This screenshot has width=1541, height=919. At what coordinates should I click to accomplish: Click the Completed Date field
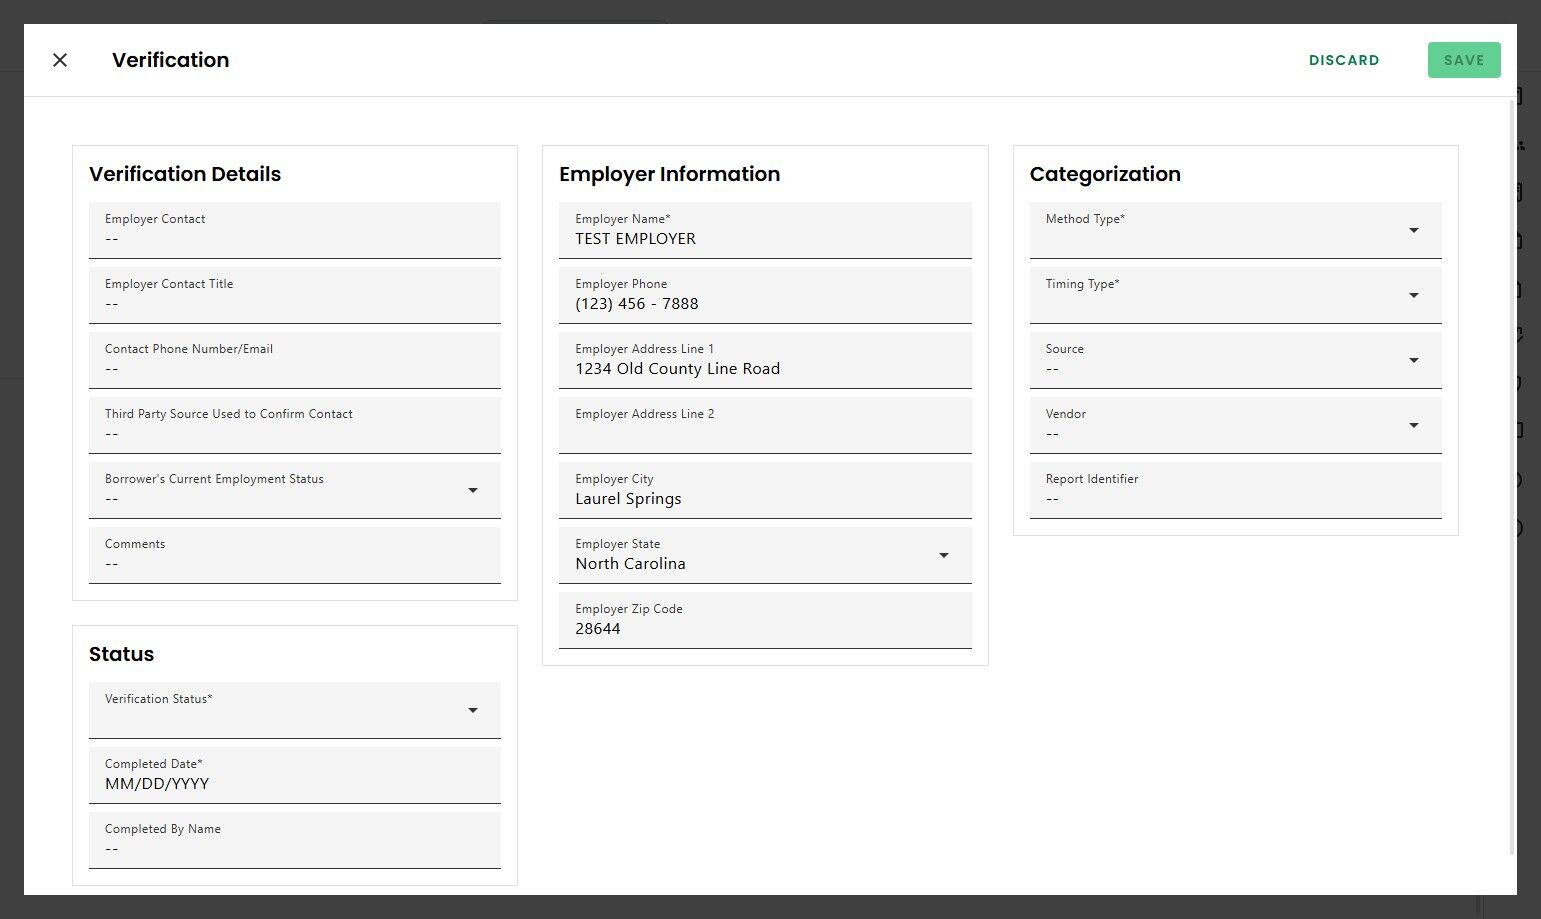tap(294, 783)
